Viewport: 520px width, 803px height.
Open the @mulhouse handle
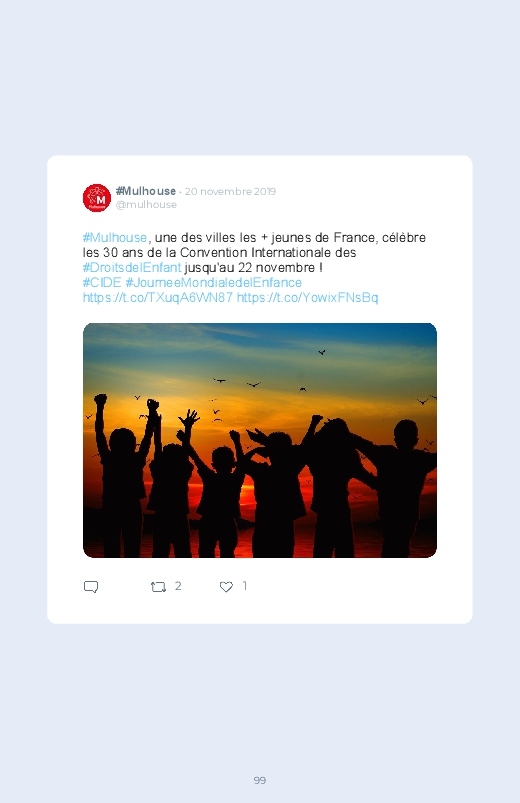[x=146, y=204]
